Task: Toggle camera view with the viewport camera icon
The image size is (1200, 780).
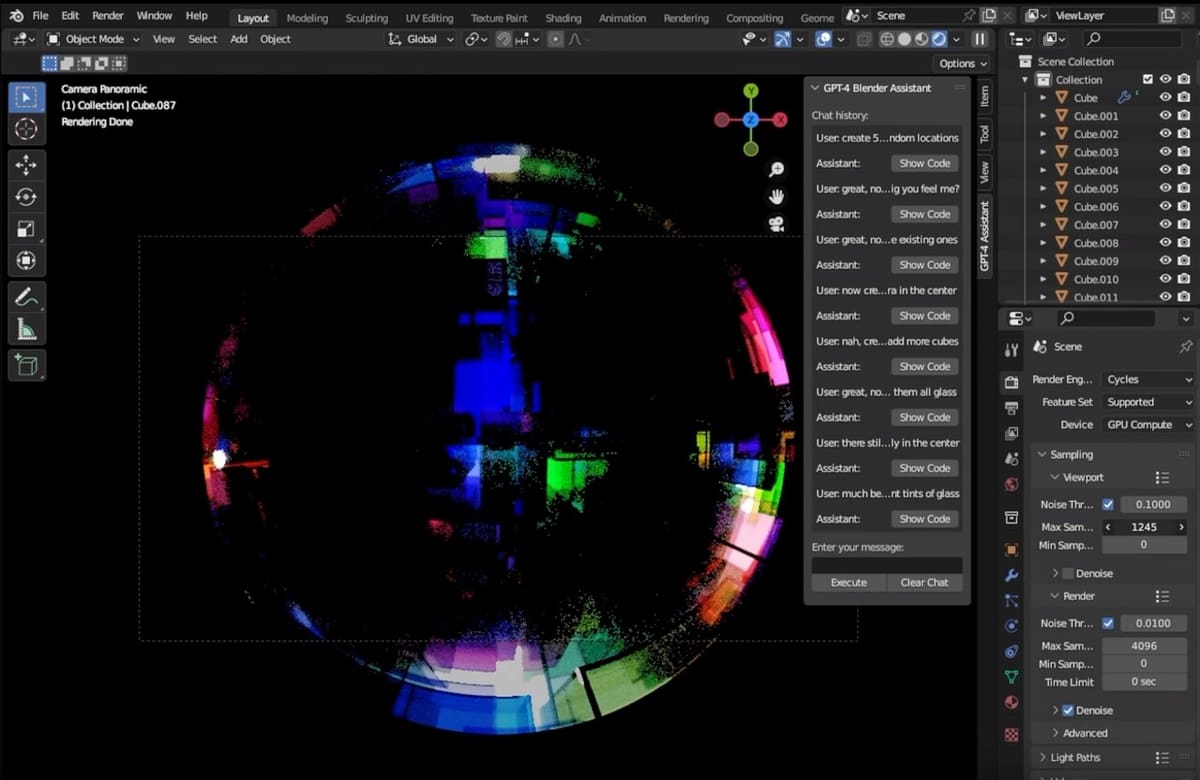Action: pyautogui.click(x=777, y=224)
